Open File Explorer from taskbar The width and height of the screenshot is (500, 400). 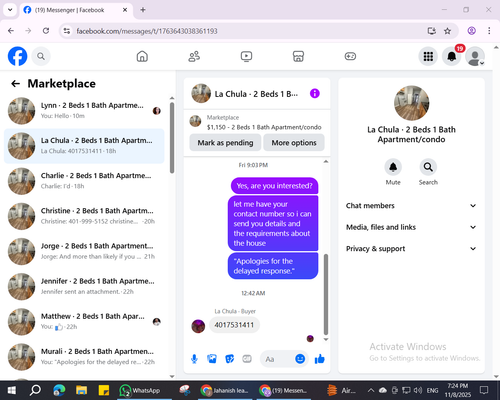[x=81, y=390]
